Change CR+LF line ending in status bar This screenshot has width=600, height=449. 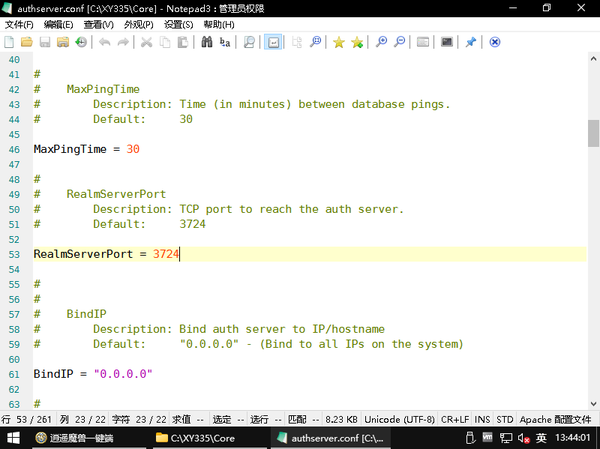tap(454, 418)
